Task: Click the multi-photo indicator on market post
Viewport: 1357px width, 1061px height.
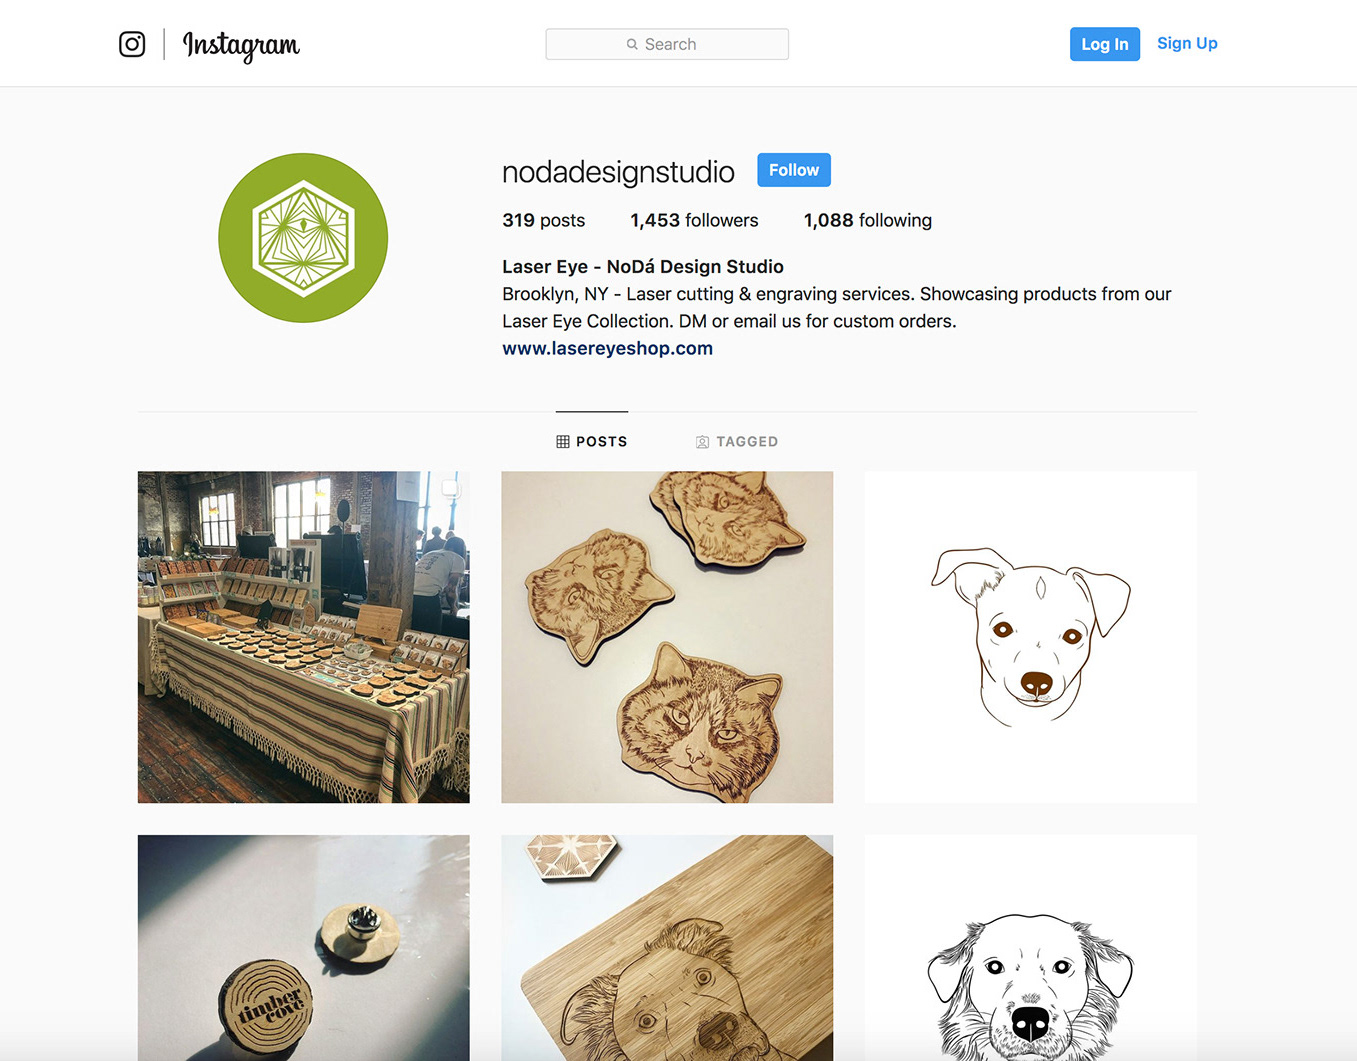Action: [451, 489]
